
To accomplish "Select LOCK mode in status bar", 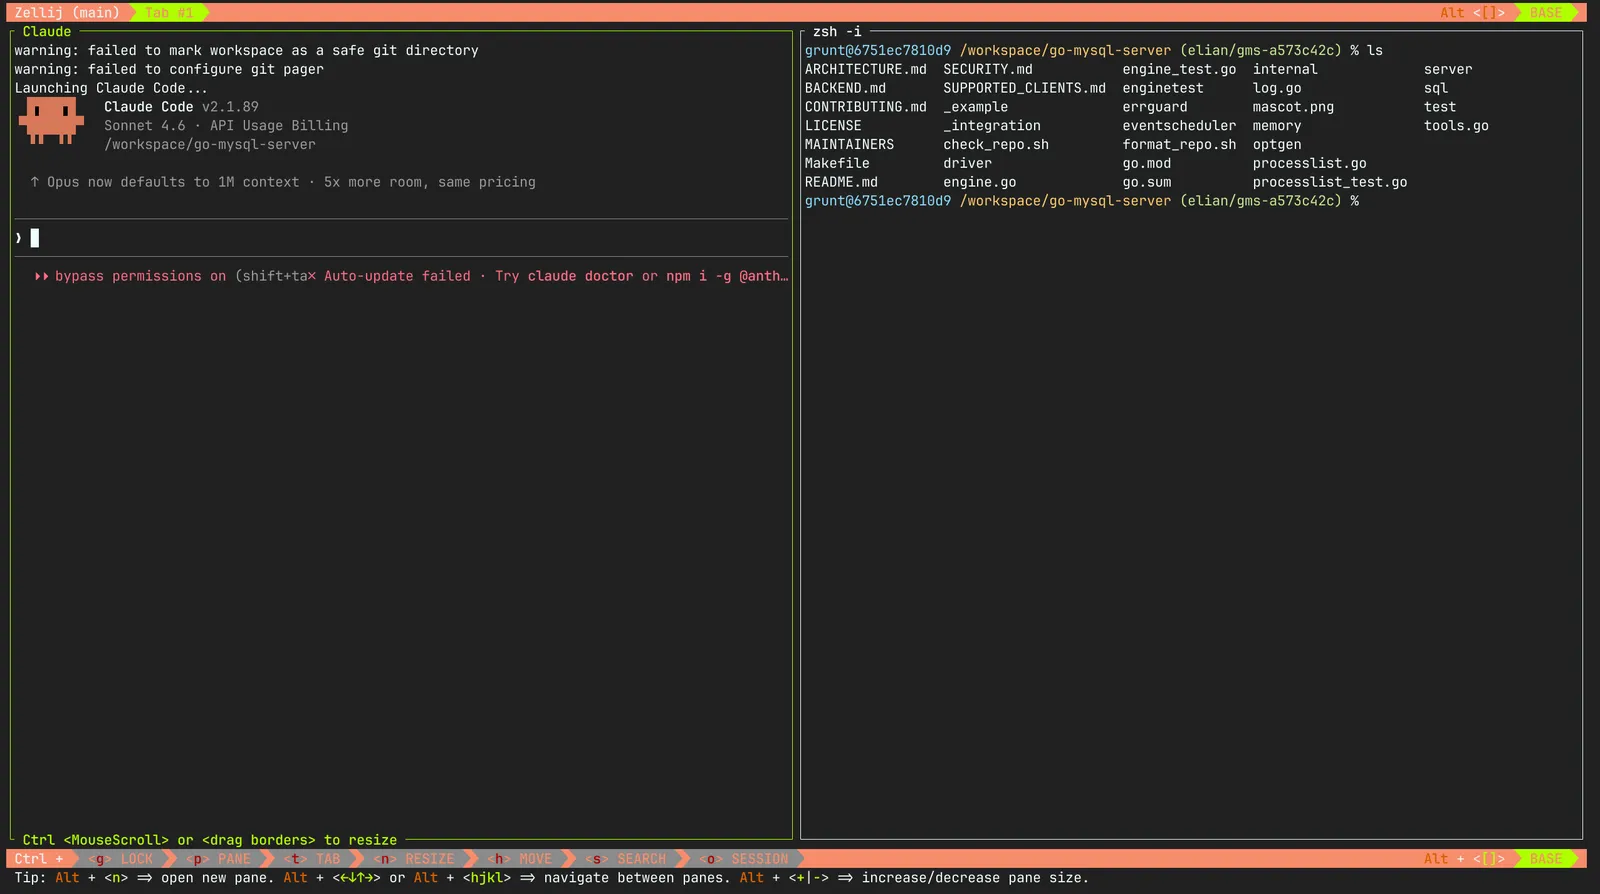I will 121,859.
